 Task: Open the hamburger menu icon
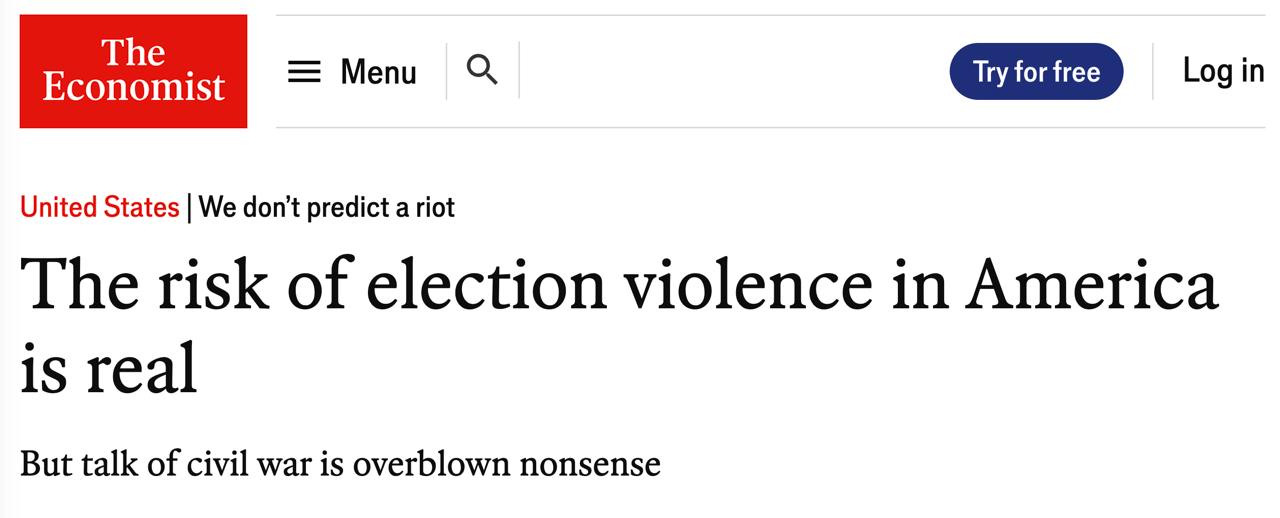[304, 72]
